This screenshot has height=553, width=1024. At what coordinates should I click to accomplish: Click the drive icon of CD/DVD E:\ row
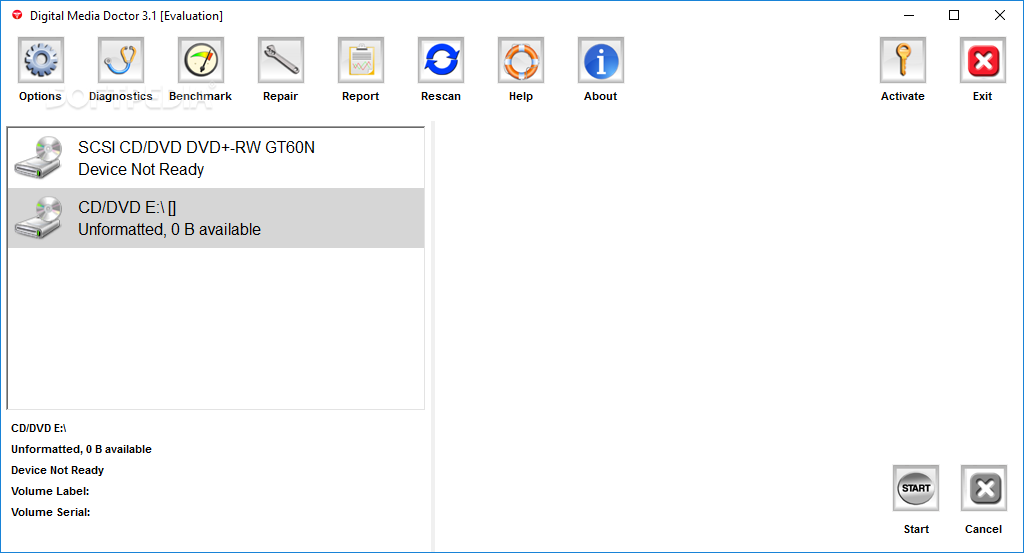(39, 217)
